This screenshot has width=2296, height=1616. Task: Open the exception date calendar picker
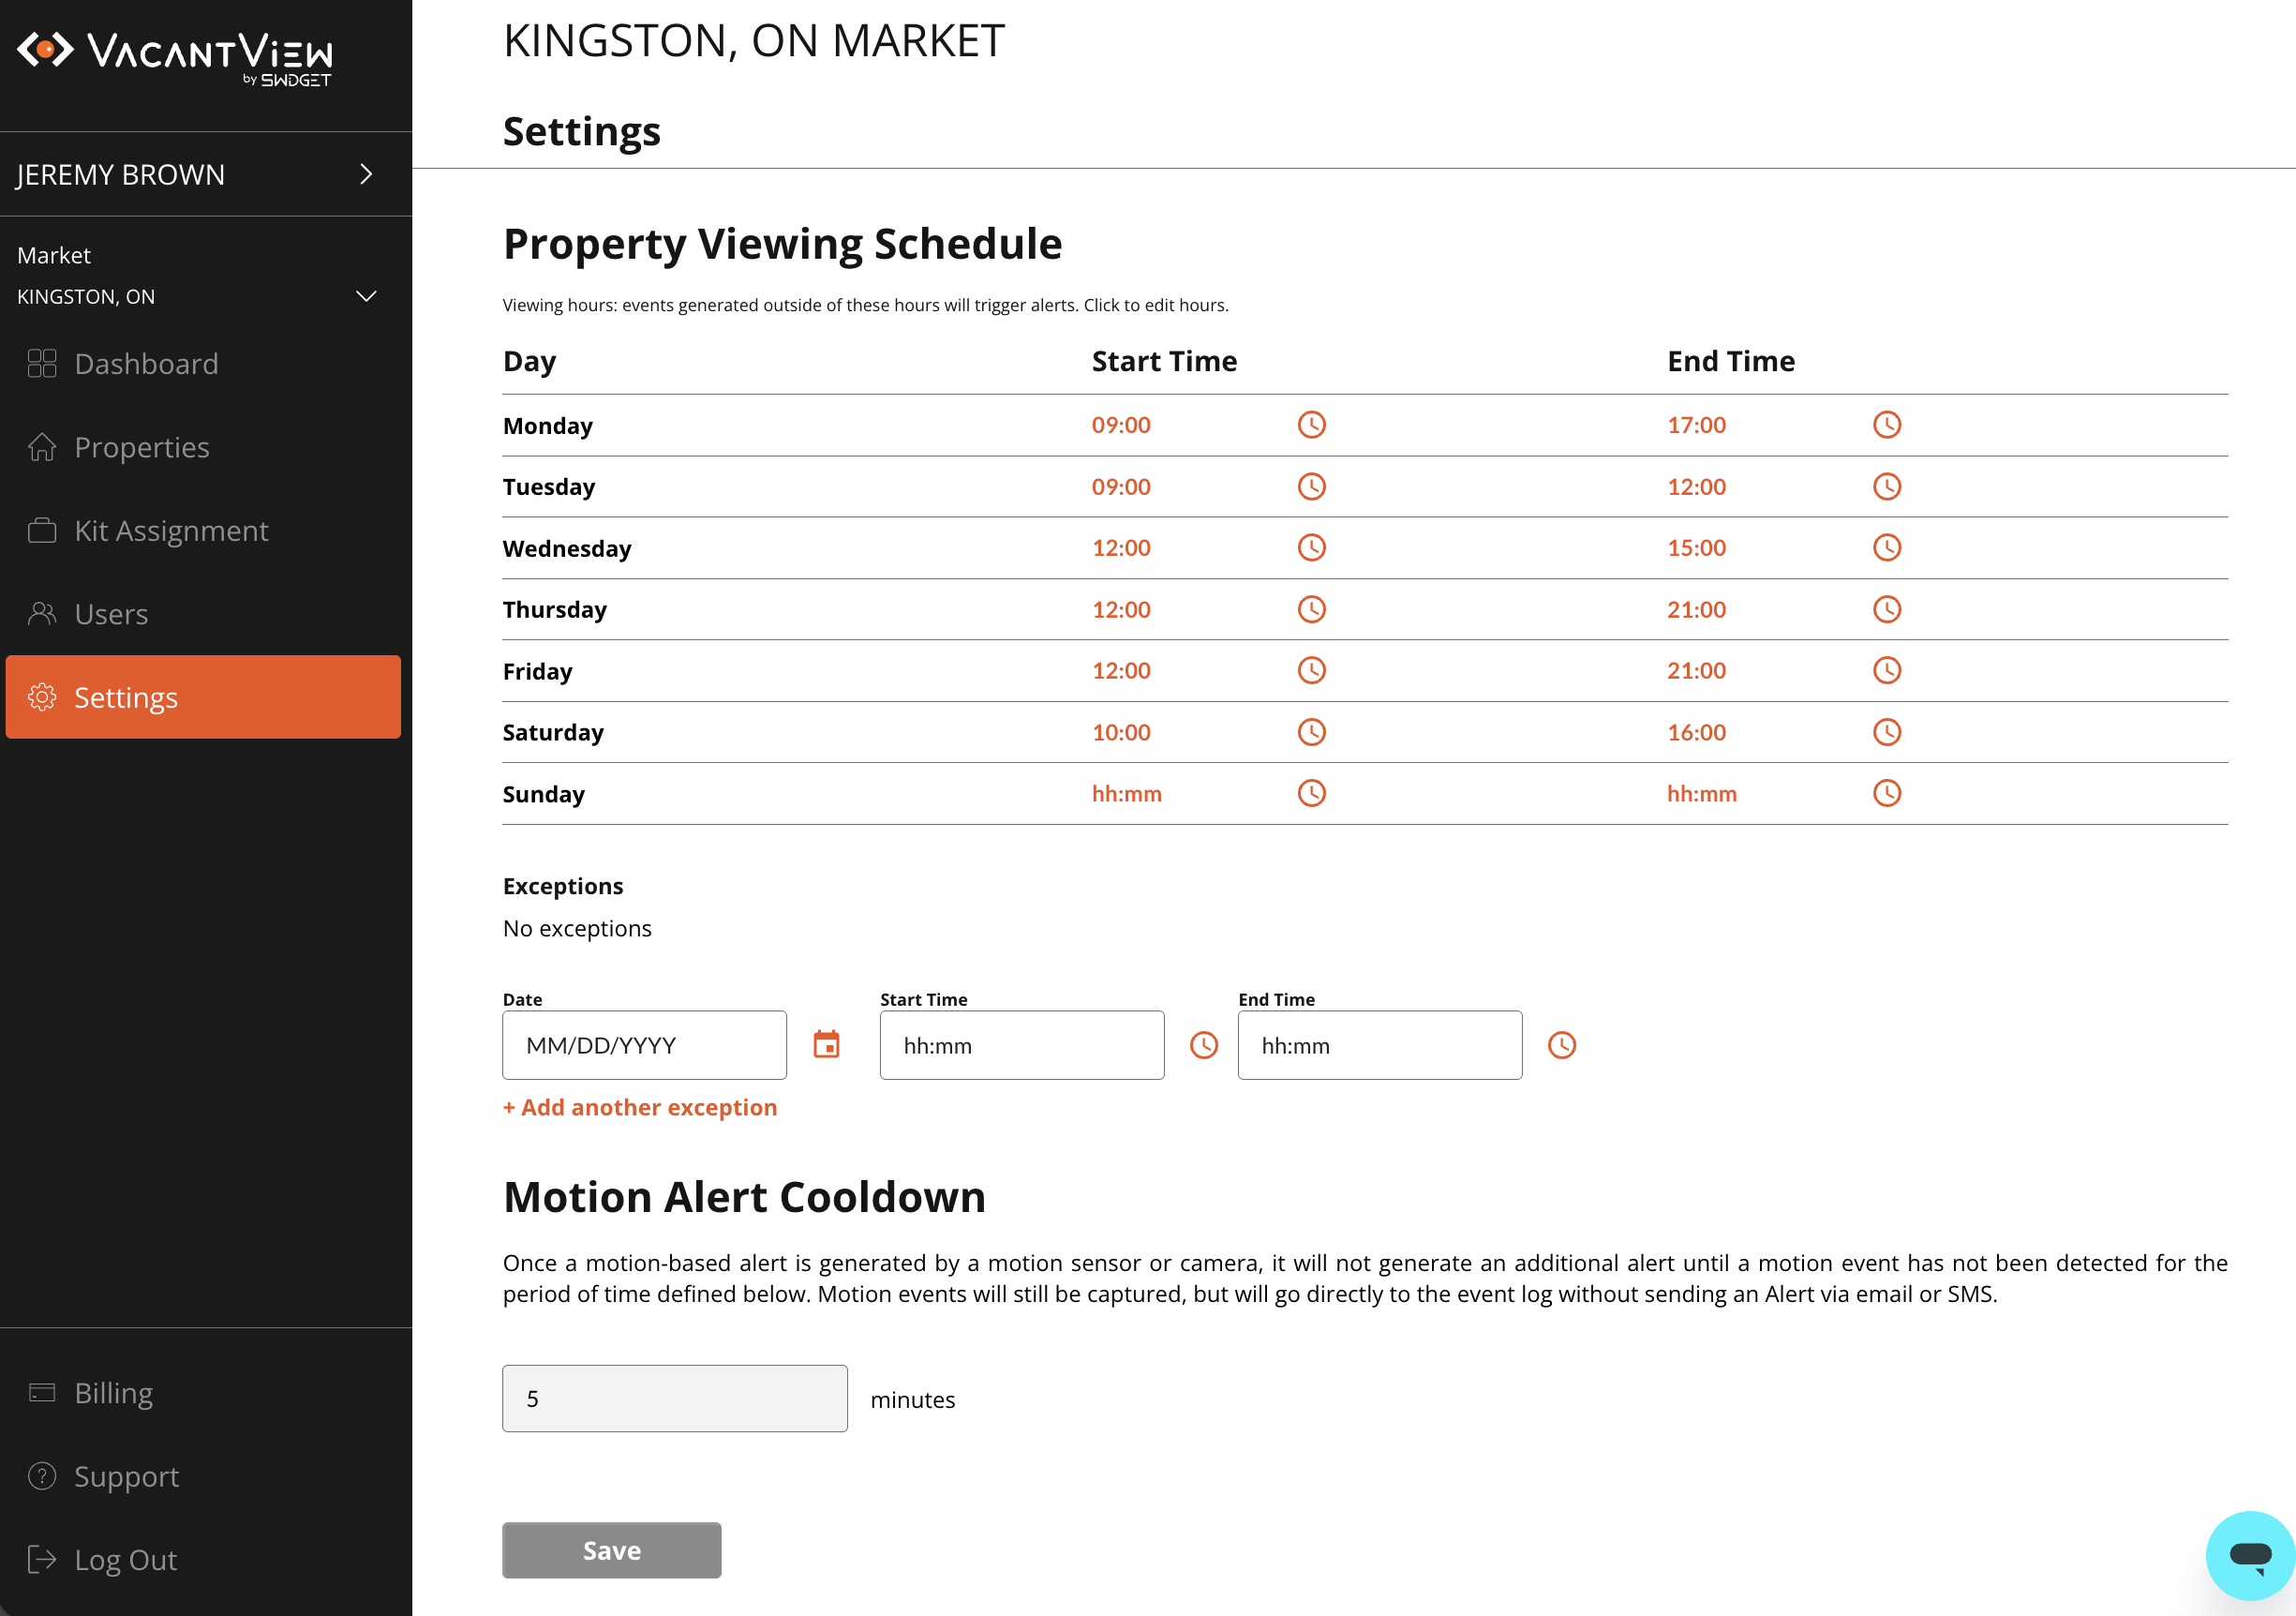coord(826,1044)
